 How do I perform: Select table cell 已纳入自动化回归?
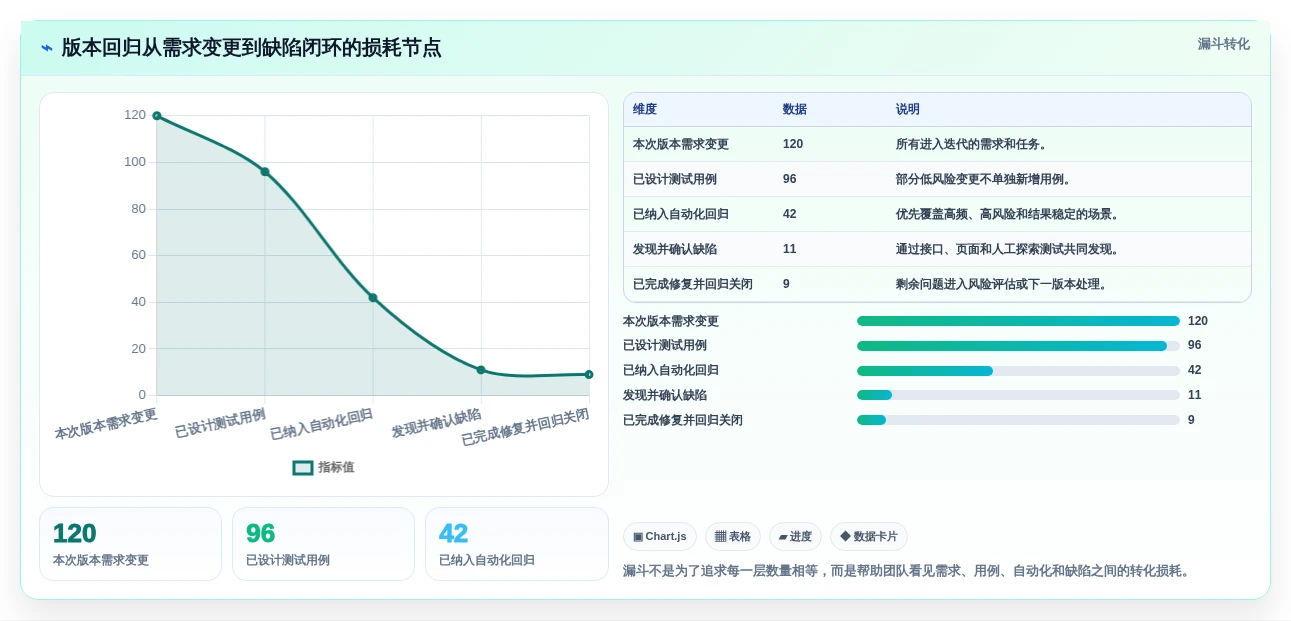point(681,214)
